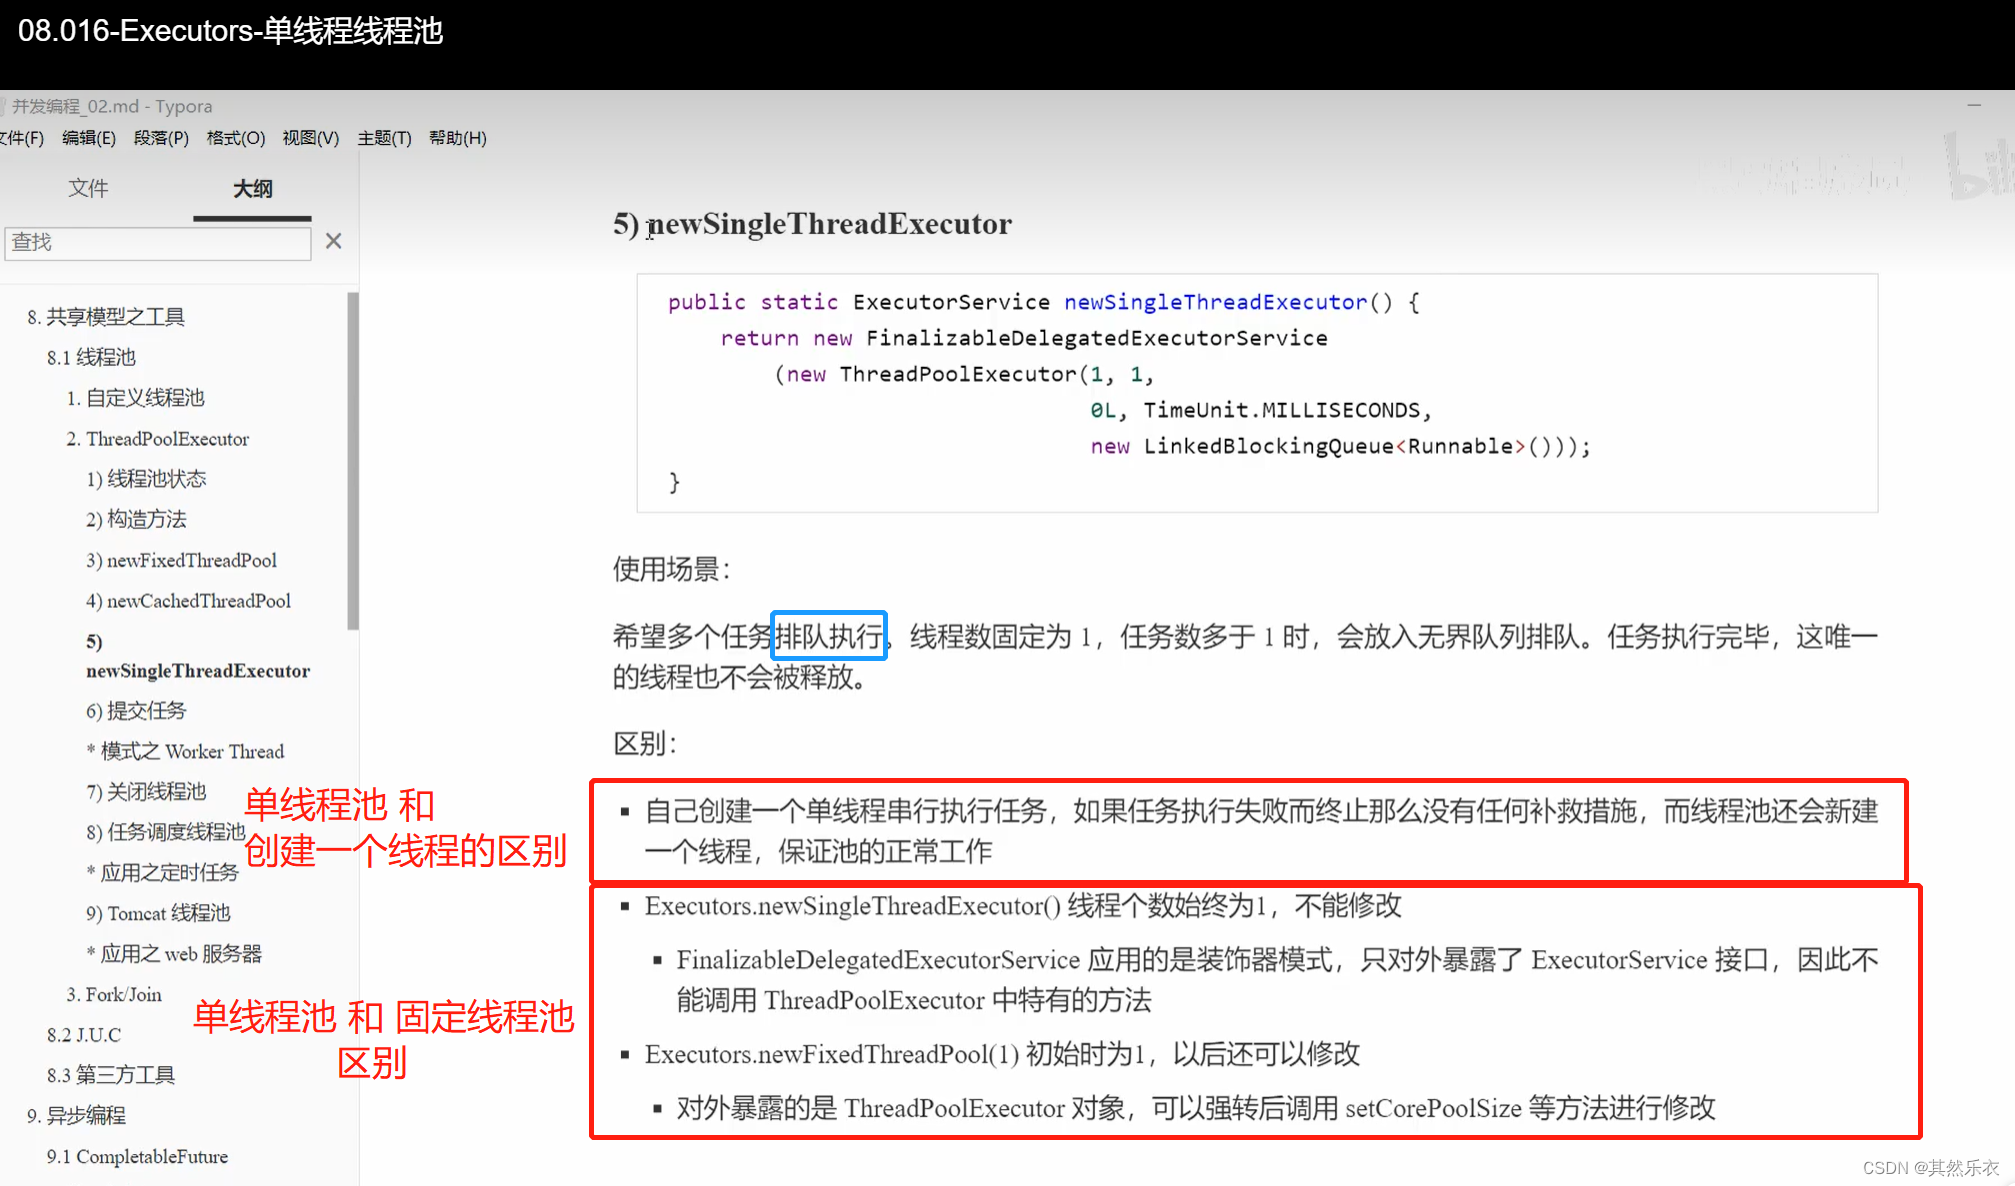The width and height of the screenshot is (2015, 1186).
Task: Select outline entry 8. 共享模型之工具
Action: click(x=106, y=317)
